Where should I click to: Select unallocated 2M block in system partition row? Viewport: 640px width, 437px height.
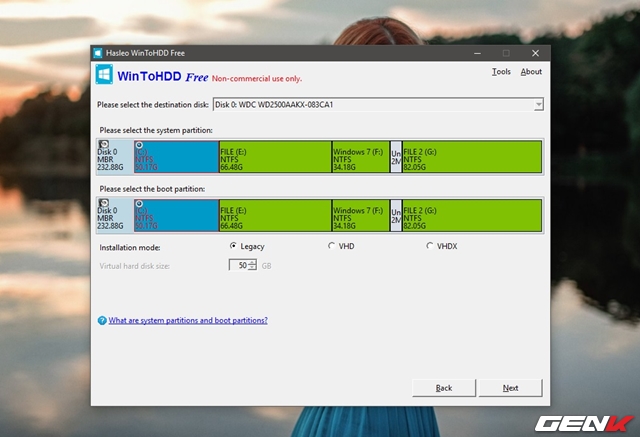[x=396, y=157]
